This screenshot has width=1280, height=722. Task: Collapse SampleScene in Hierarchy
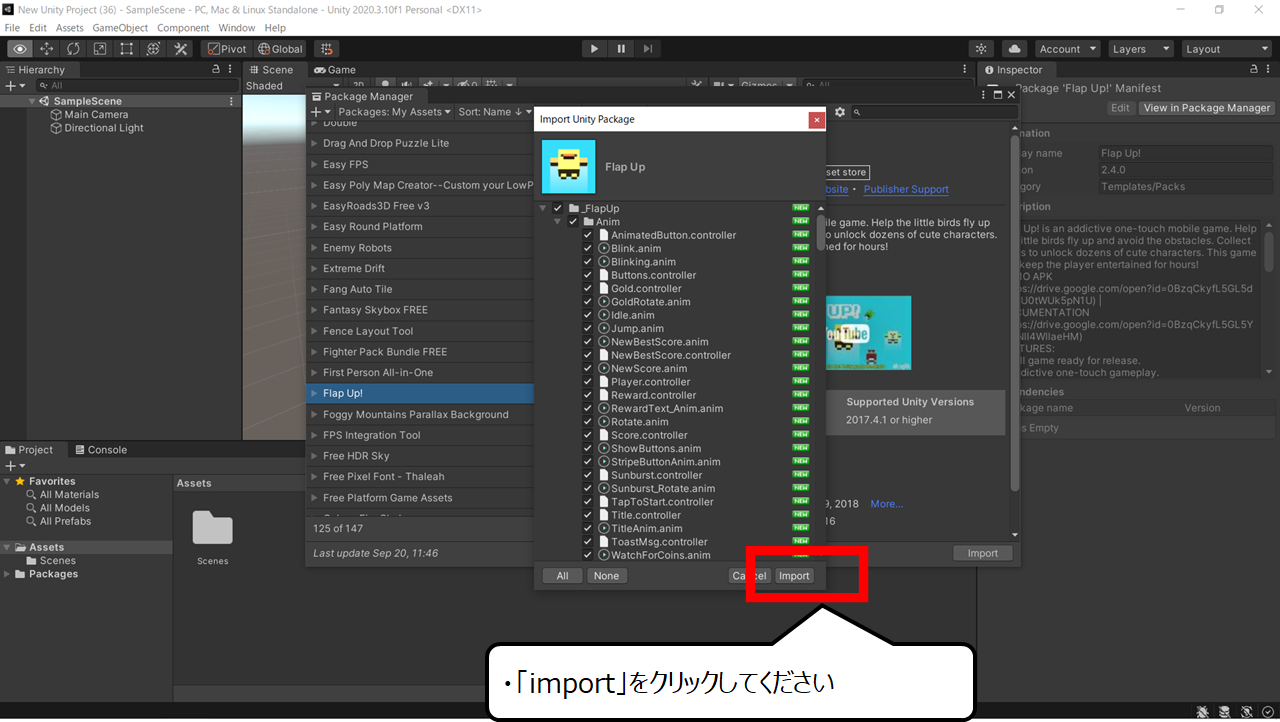pos(32,101)
